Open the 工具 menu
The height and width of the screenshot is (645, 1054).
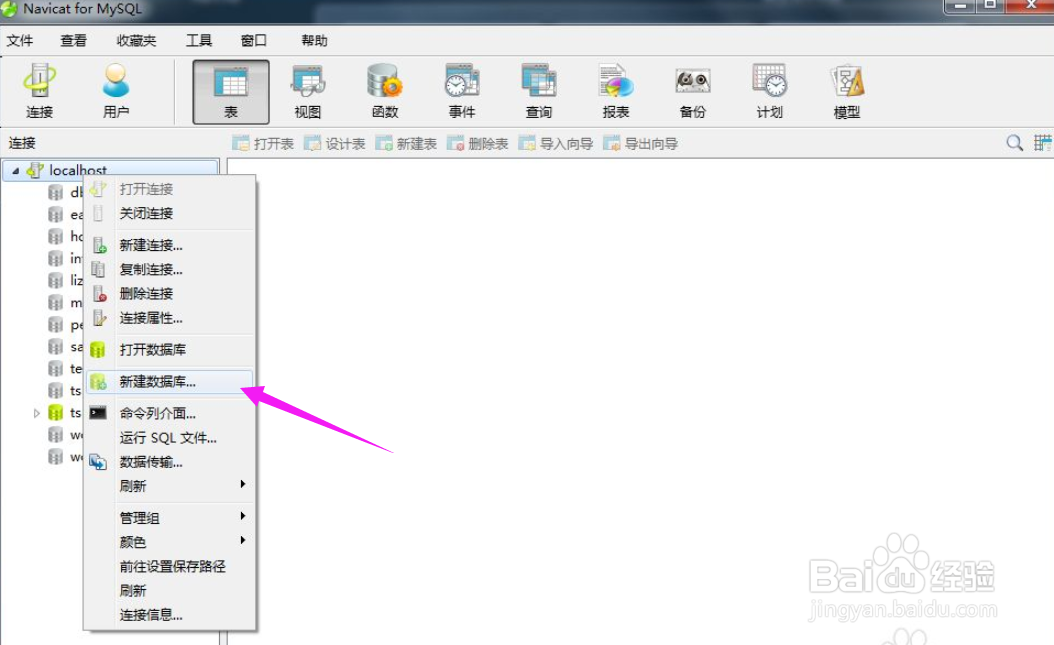tap(198, 40)
